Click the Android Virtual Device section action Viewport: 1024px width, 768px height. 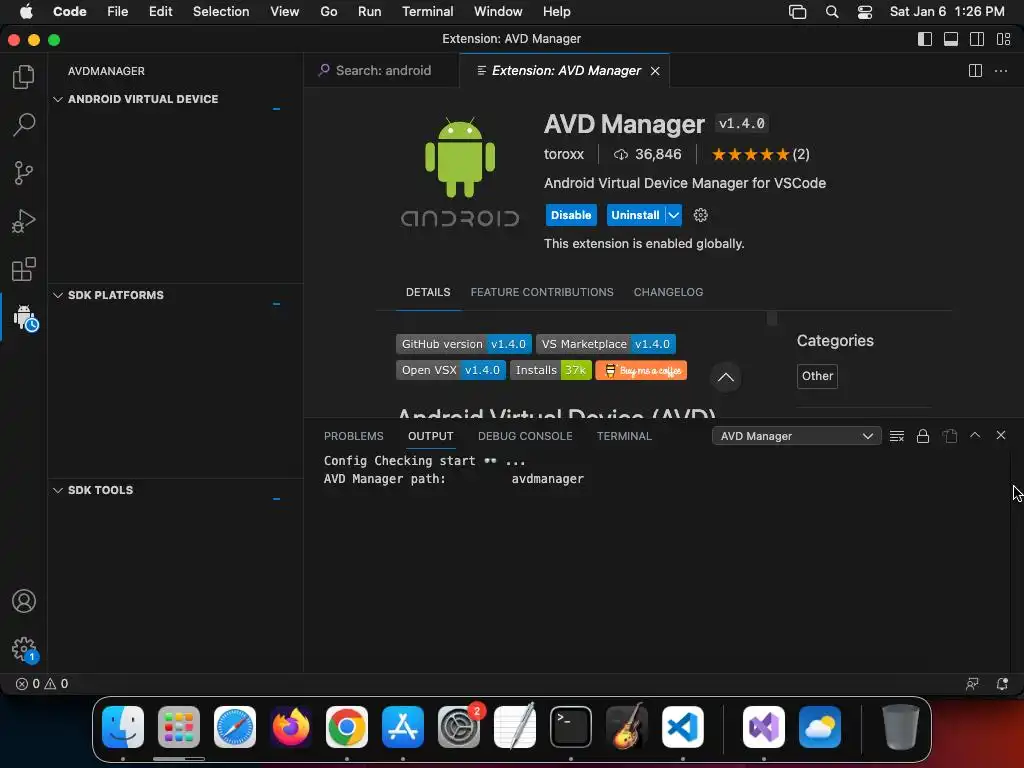coord(276,108)
